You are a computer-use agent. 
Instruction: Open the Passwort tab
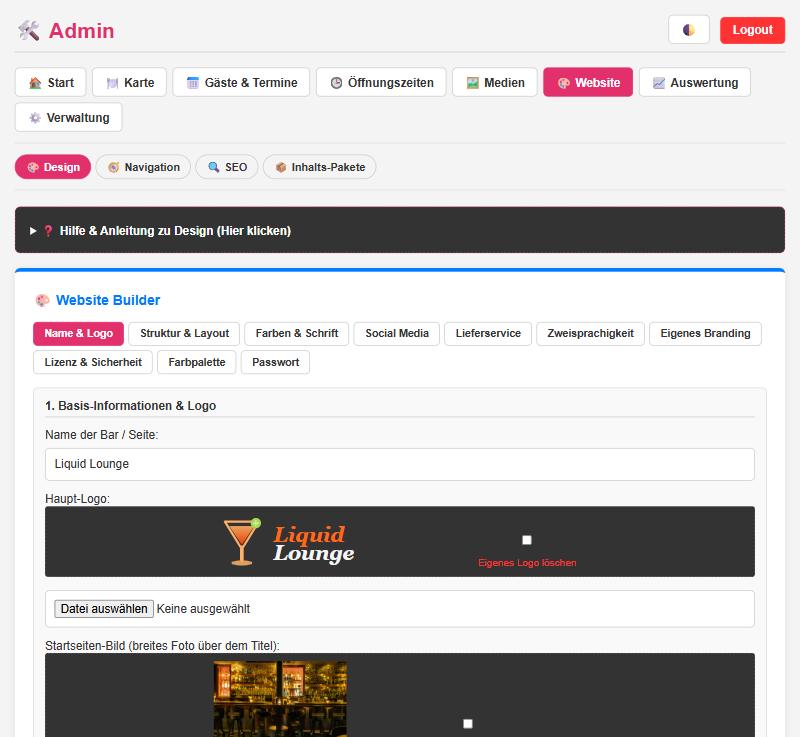(x=276, y=362)
